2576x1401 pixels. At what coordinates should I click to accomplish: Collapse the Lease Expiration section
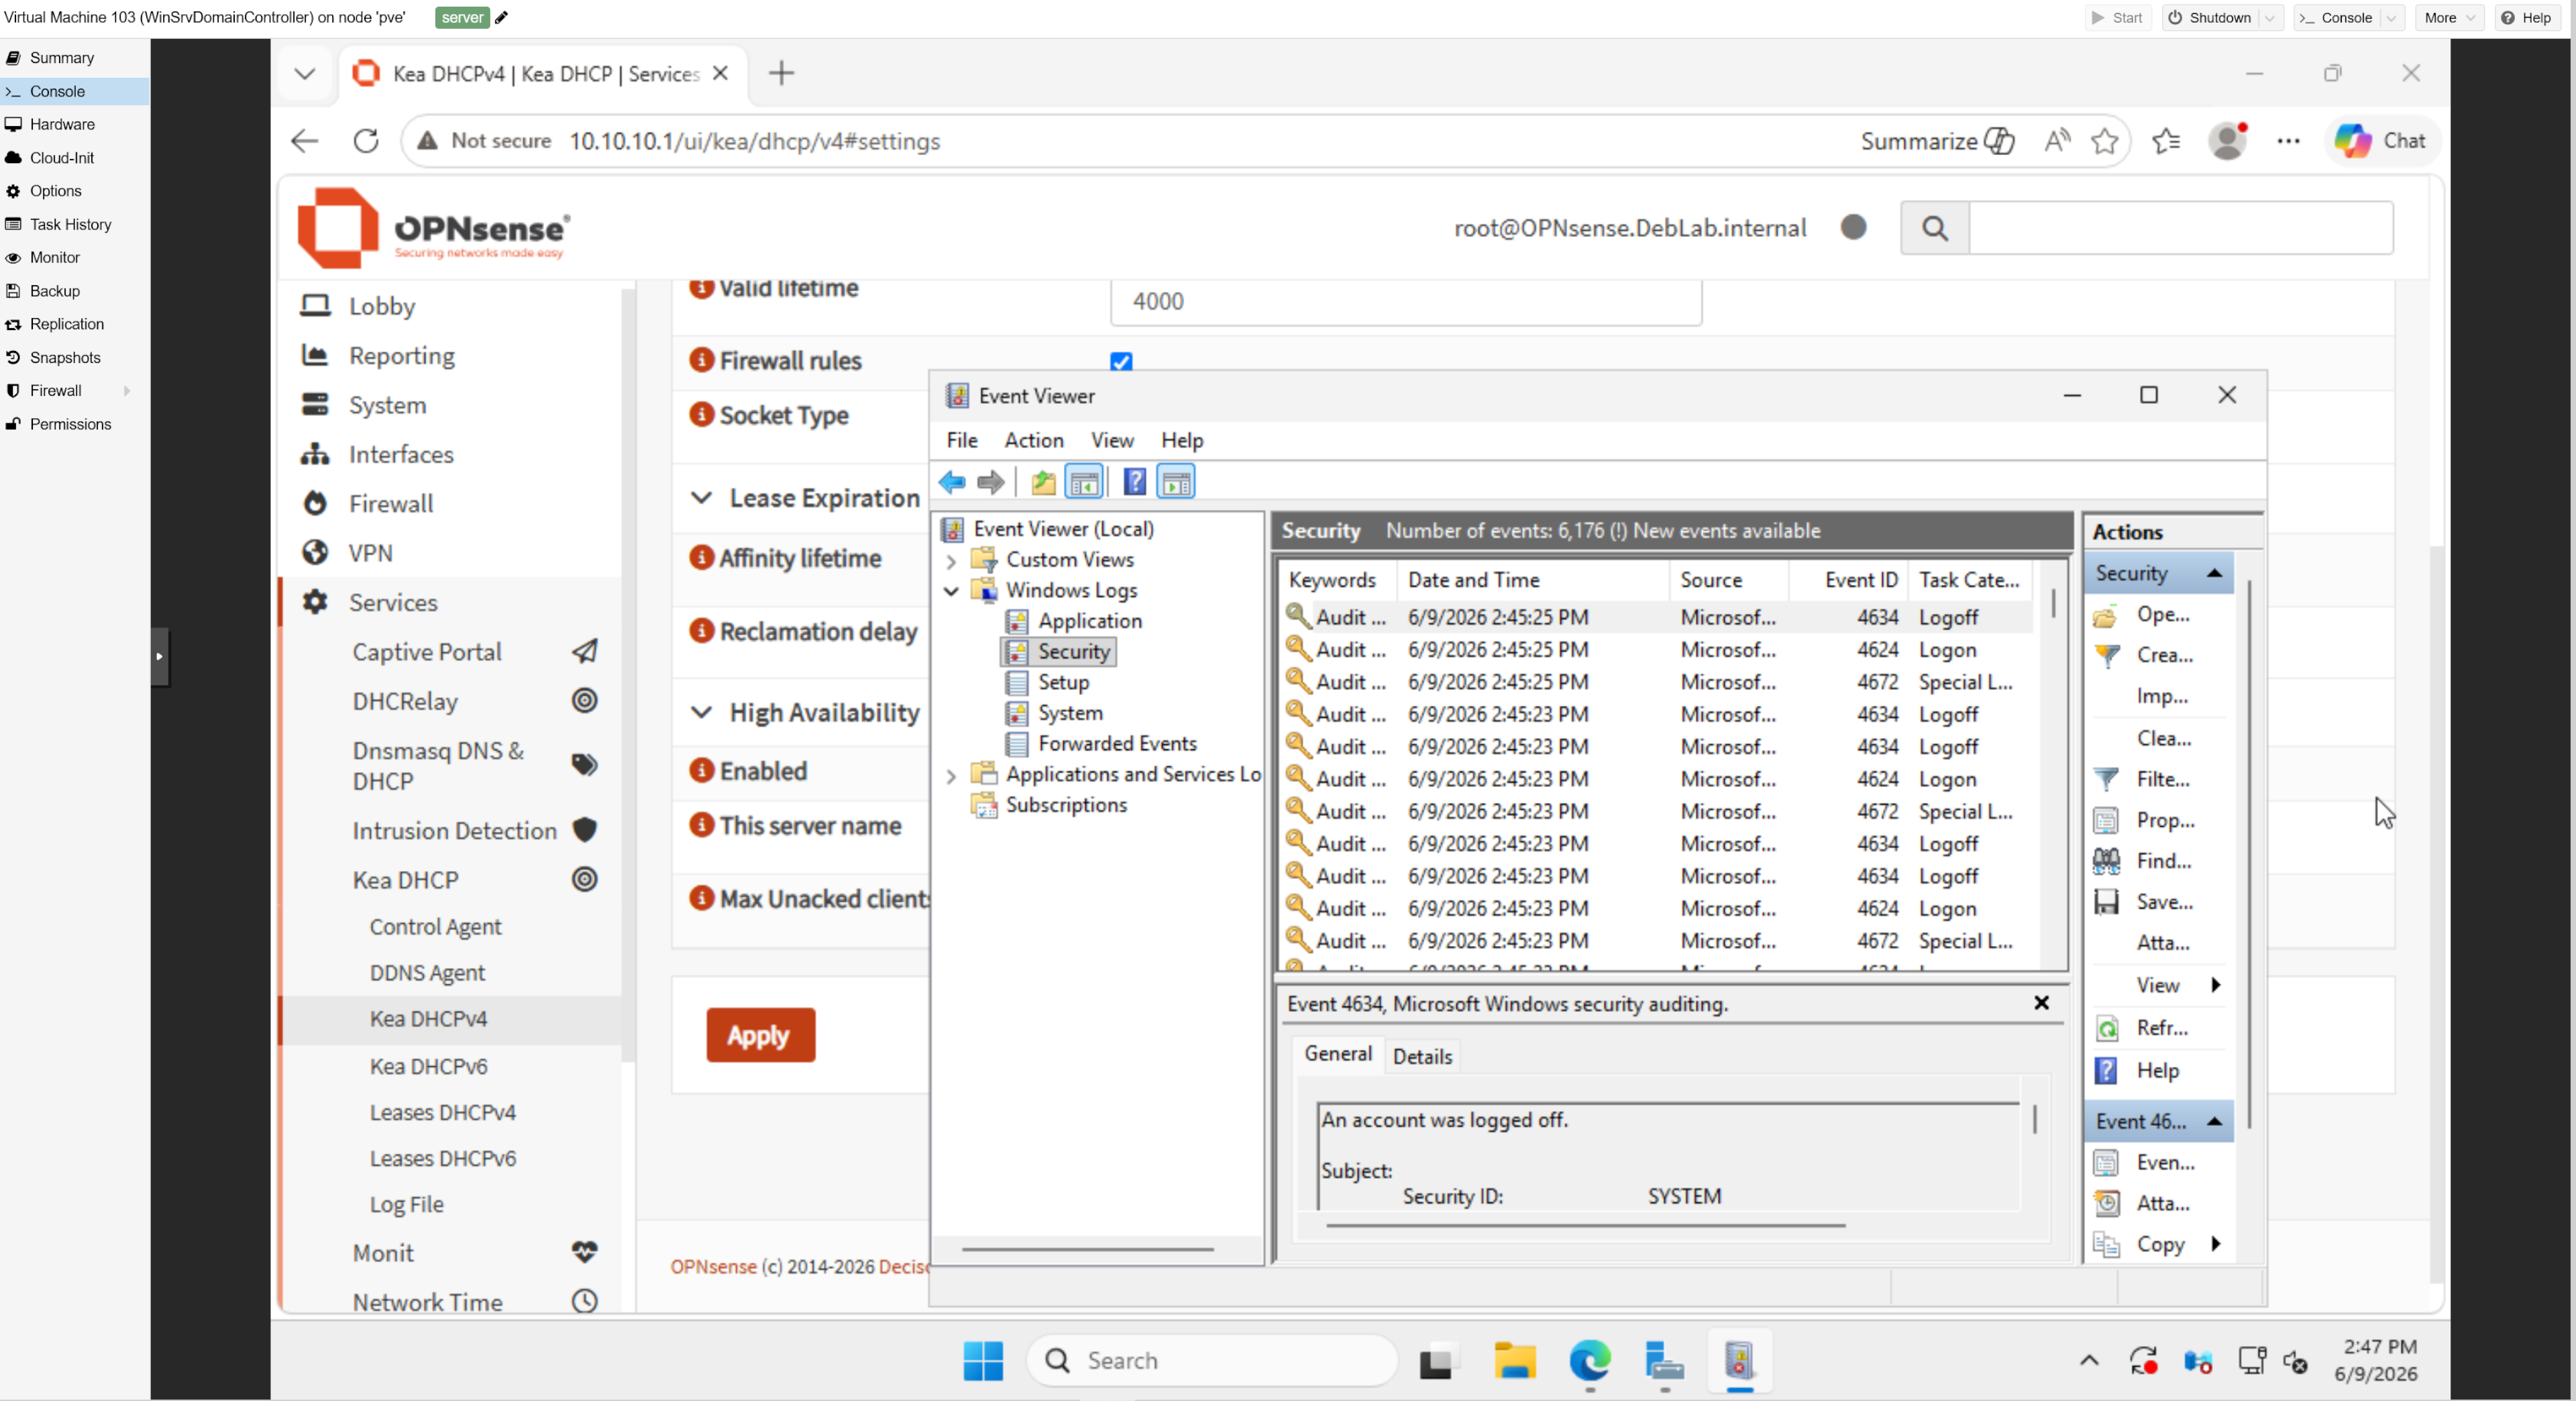pyautogui.click(x=702, y=498)
